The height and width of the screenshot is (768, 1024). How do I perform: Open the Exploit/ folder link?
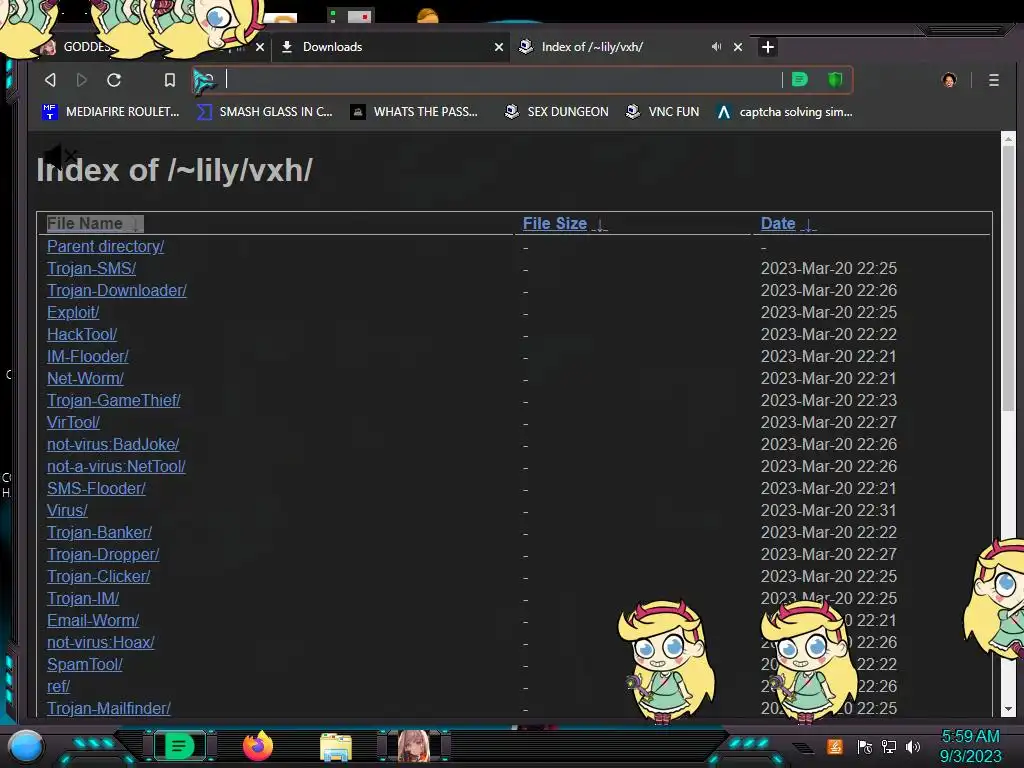(x=73, y=312)
